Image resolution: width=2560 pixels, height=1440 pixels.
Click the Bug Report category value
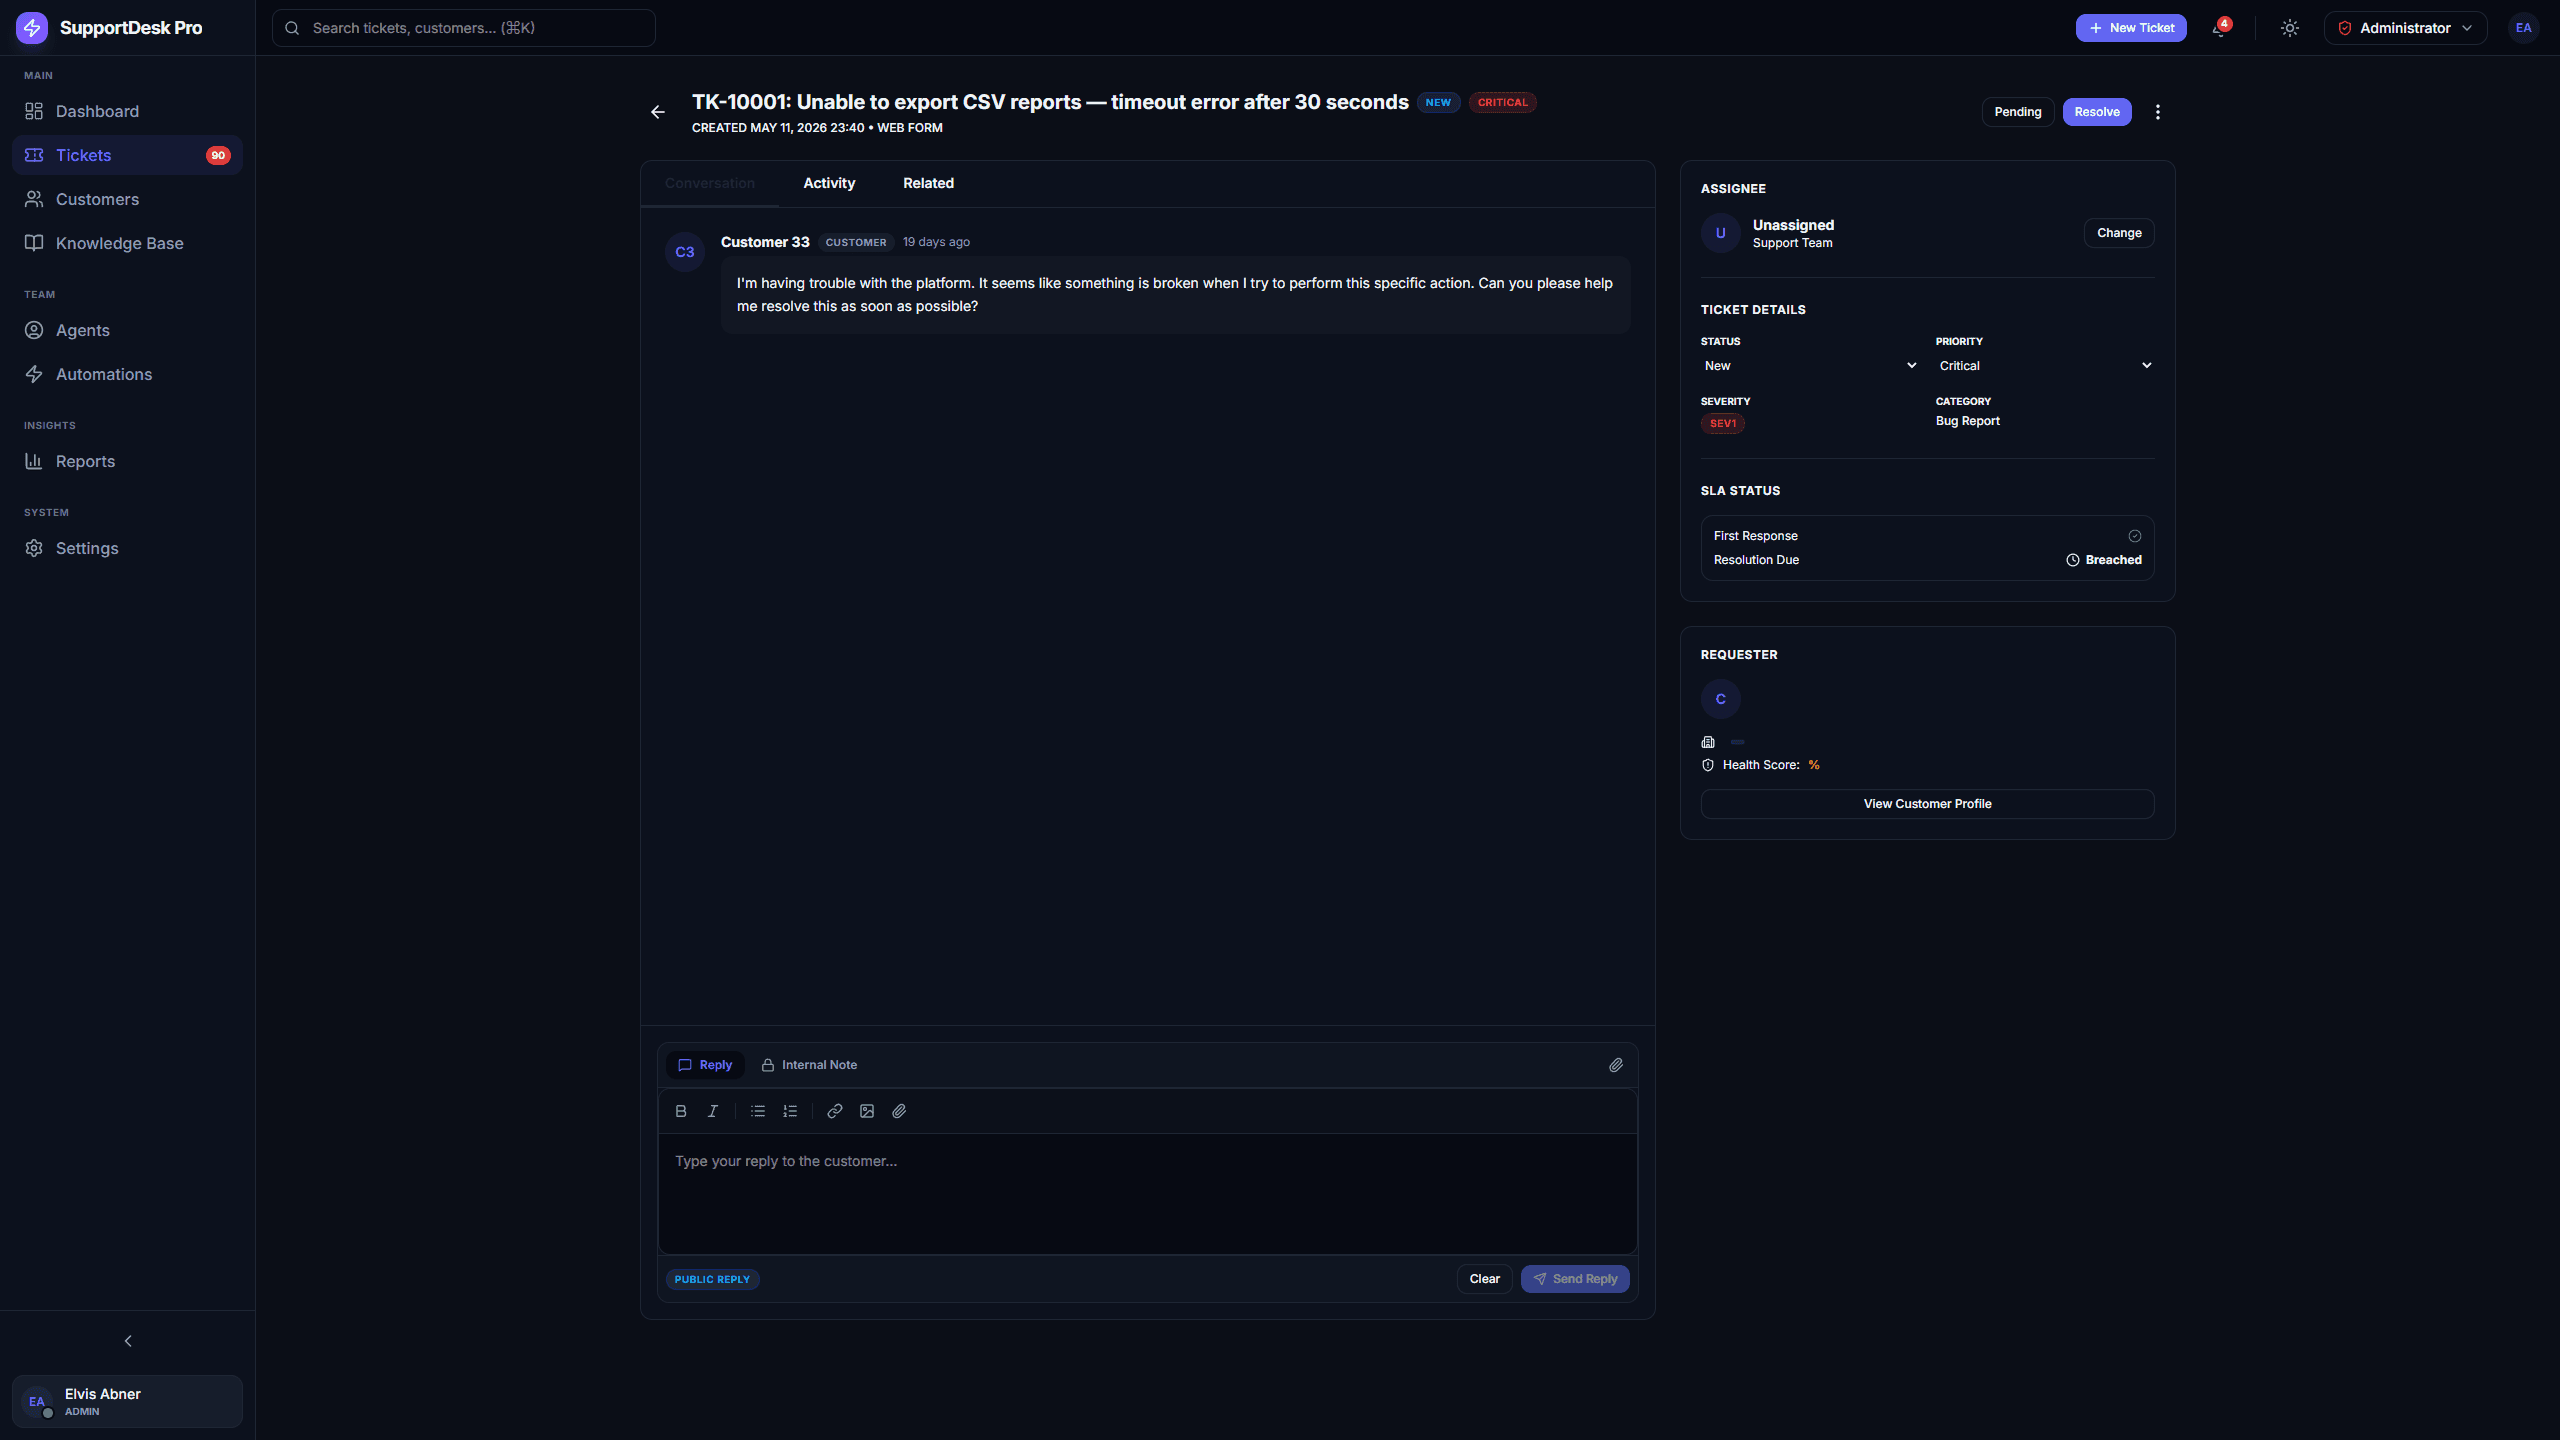tap(1967, 421)
